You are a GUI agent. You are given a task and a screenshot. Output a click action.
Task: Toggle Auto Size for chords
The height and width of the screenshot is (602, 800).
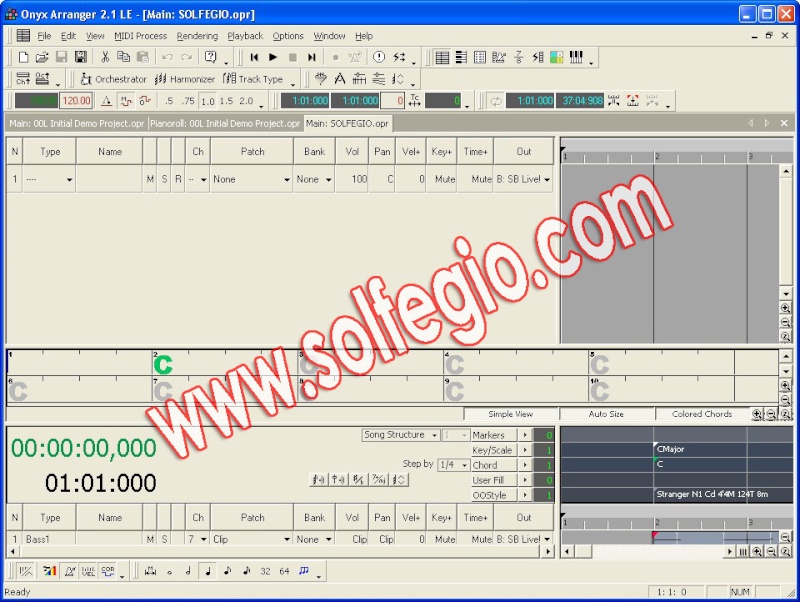pos(606,414)
